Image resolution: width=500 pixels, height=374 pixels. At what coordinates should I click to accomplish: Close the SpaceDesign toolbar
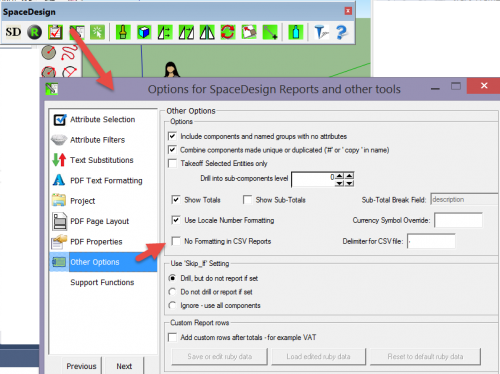[x=348, y=11]
